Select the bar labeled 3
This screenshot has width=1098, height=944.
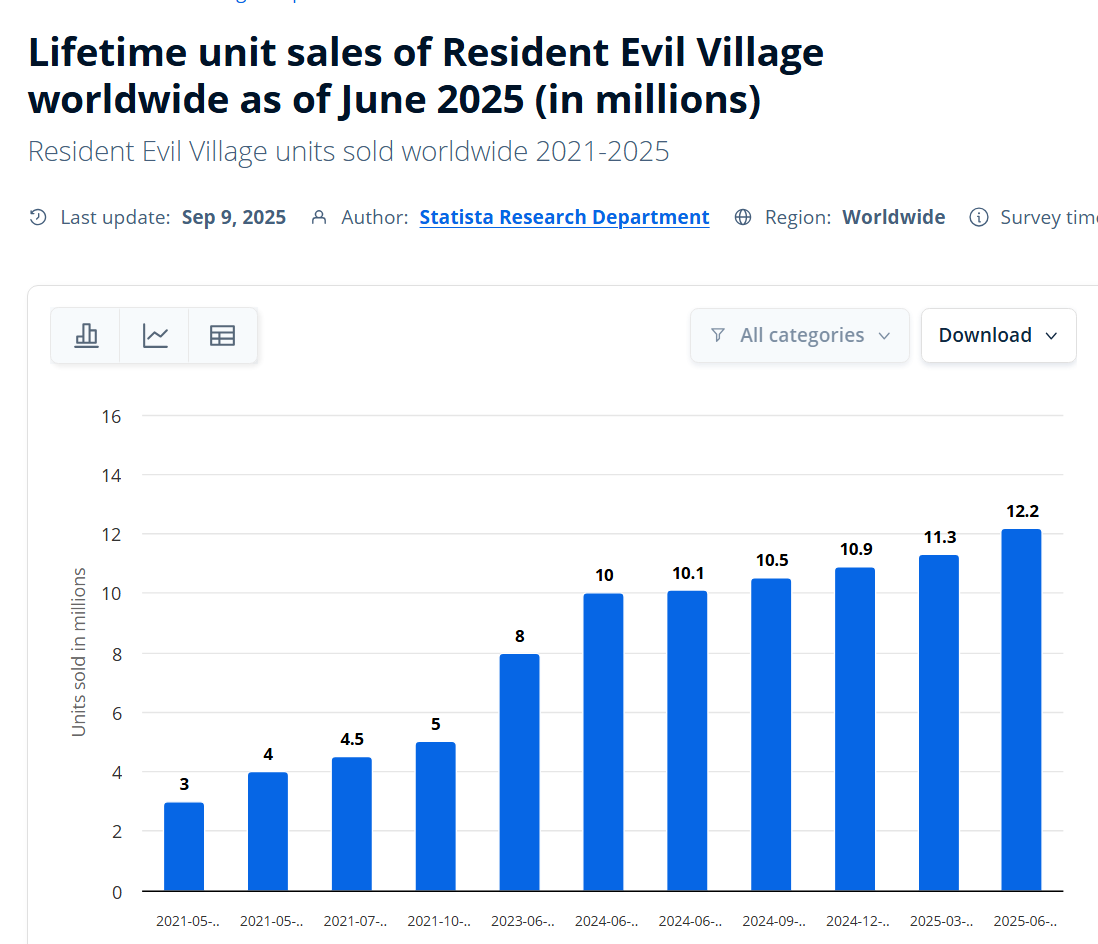(184, 847)
